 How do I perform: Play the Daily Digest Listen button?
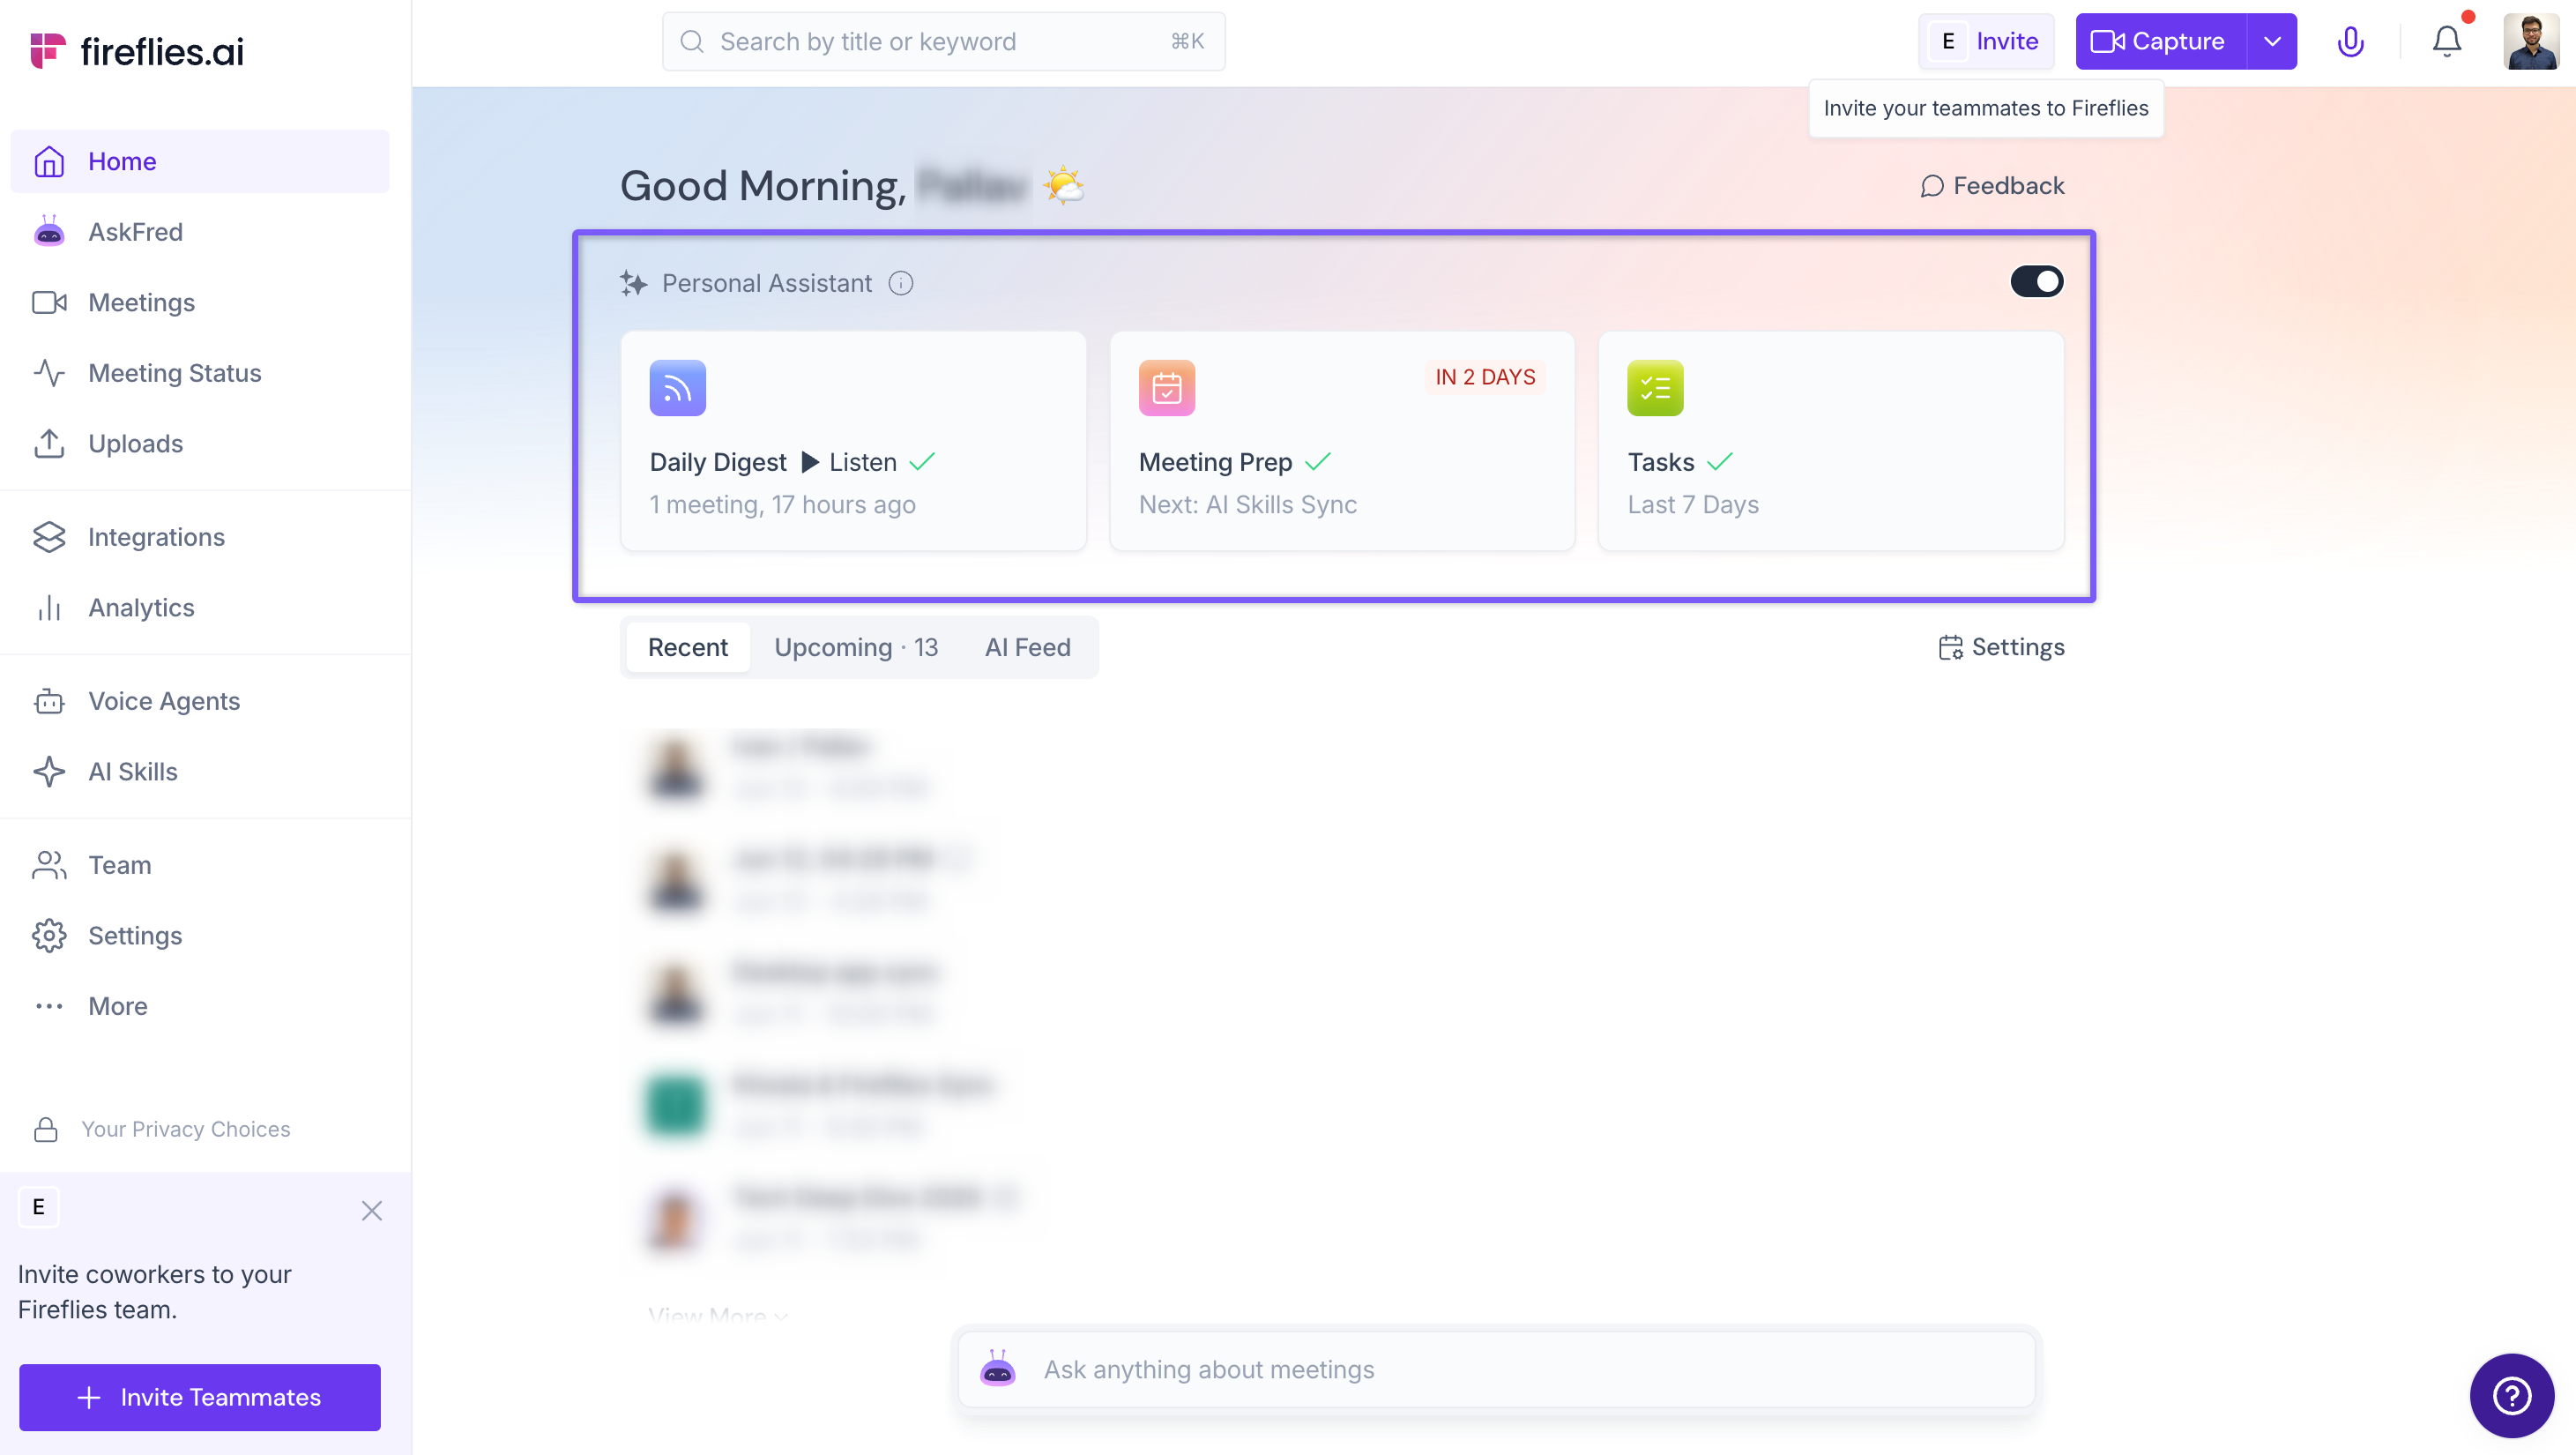[849, 462]
